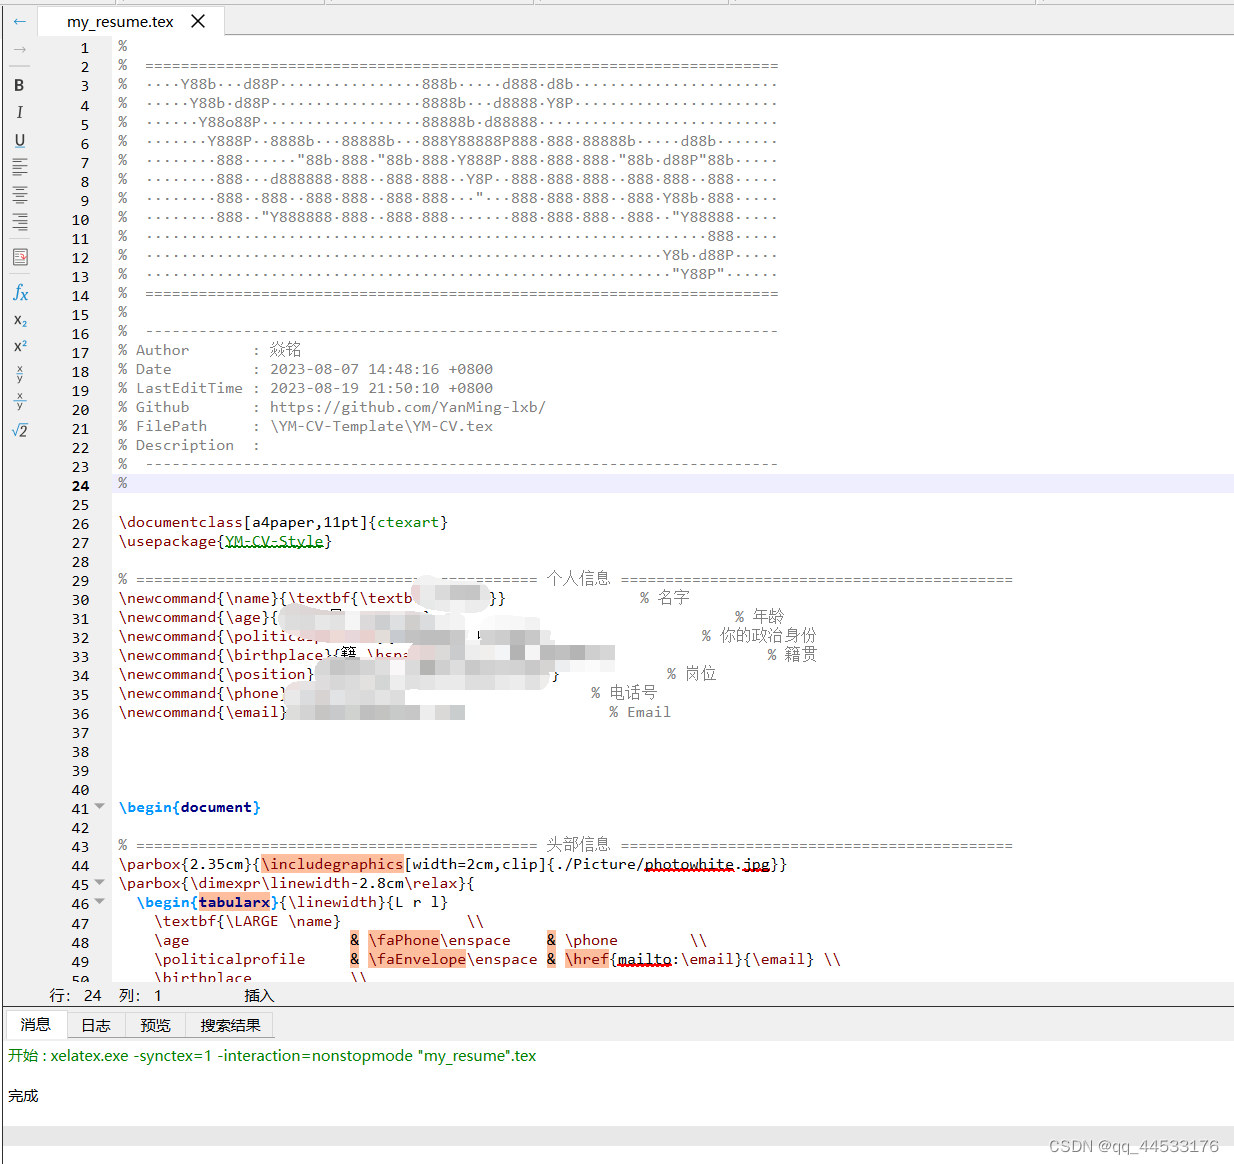Insert a superscript using the x² icon
The image size is (1234, 1164).
coord(18,347)
